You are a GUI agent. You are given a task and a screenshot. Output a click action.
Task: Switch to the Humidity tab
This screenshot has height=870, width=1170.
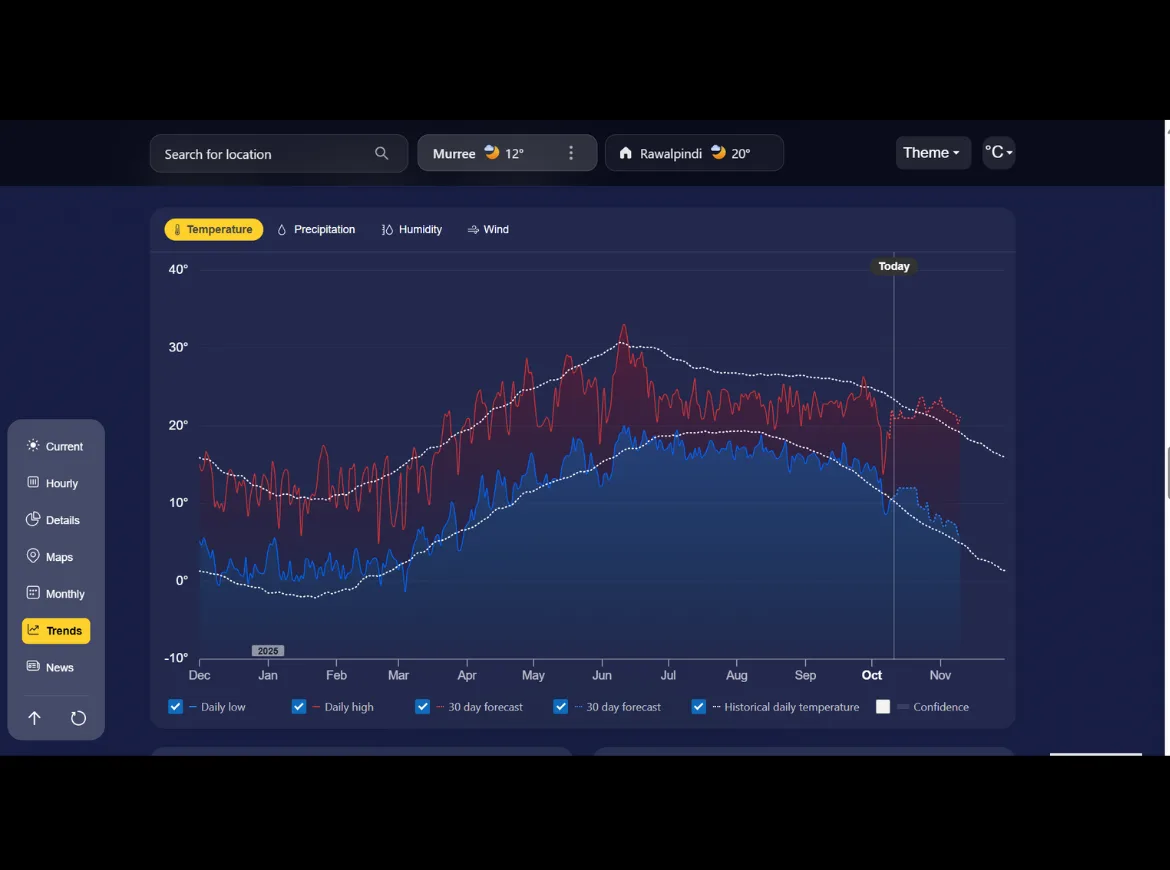pyautogui.click(x=412, y=229)
